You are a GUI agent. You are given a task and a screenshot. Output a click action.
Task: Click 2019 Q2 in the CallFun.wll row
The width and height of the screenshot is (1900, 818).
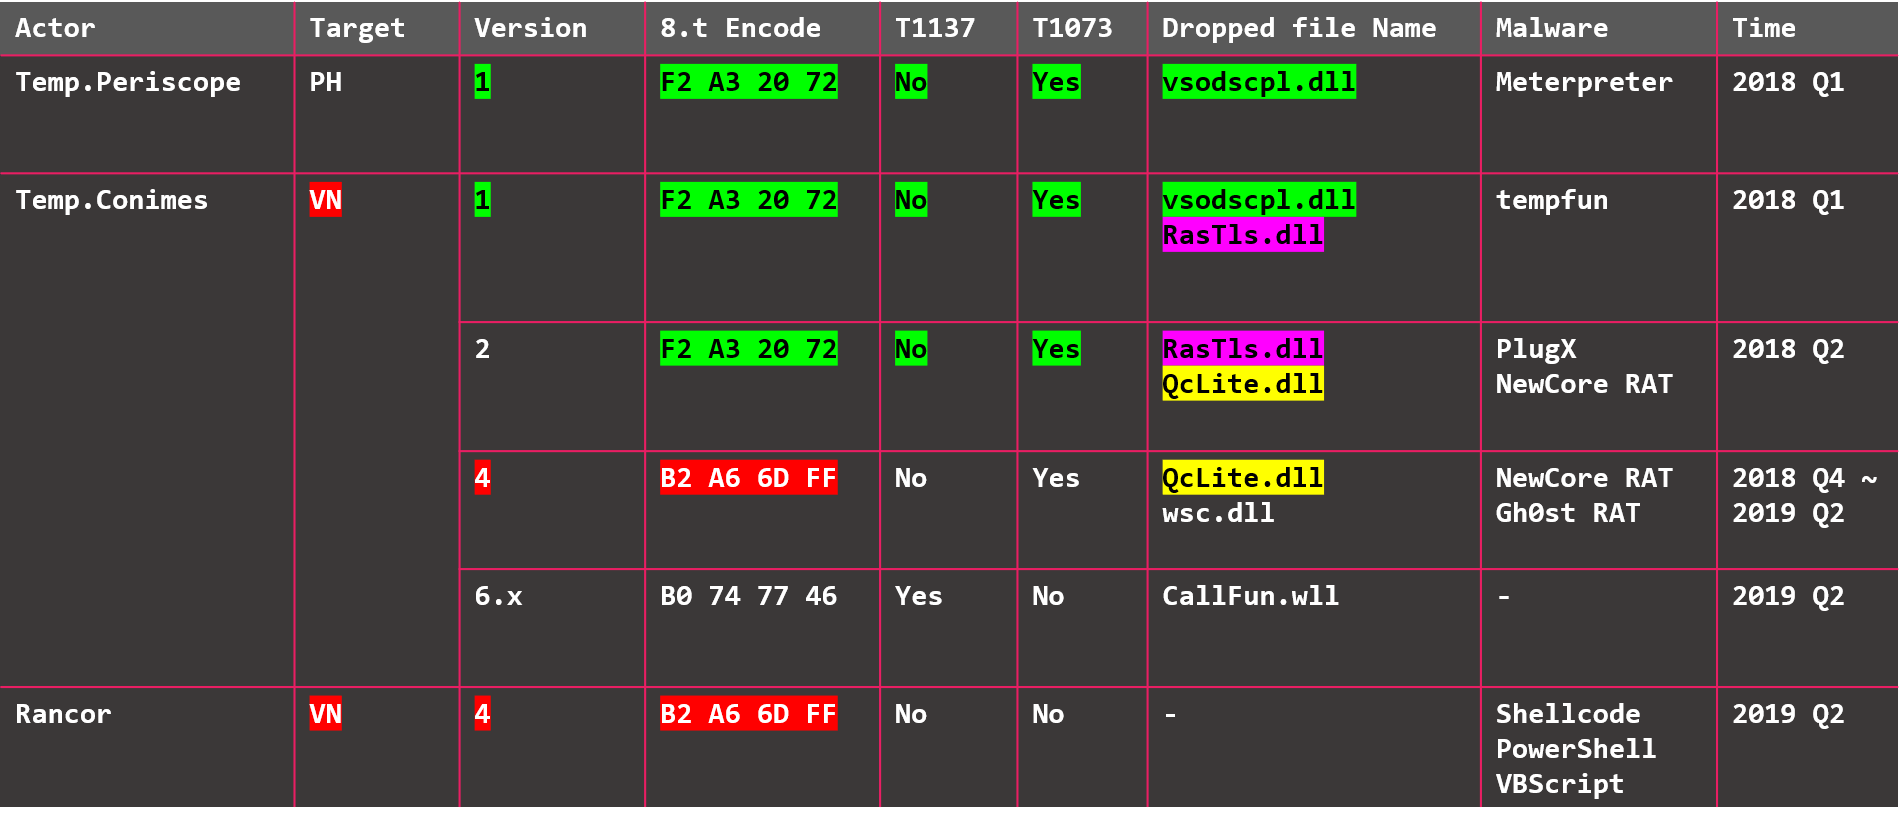tap(1788, 596)
